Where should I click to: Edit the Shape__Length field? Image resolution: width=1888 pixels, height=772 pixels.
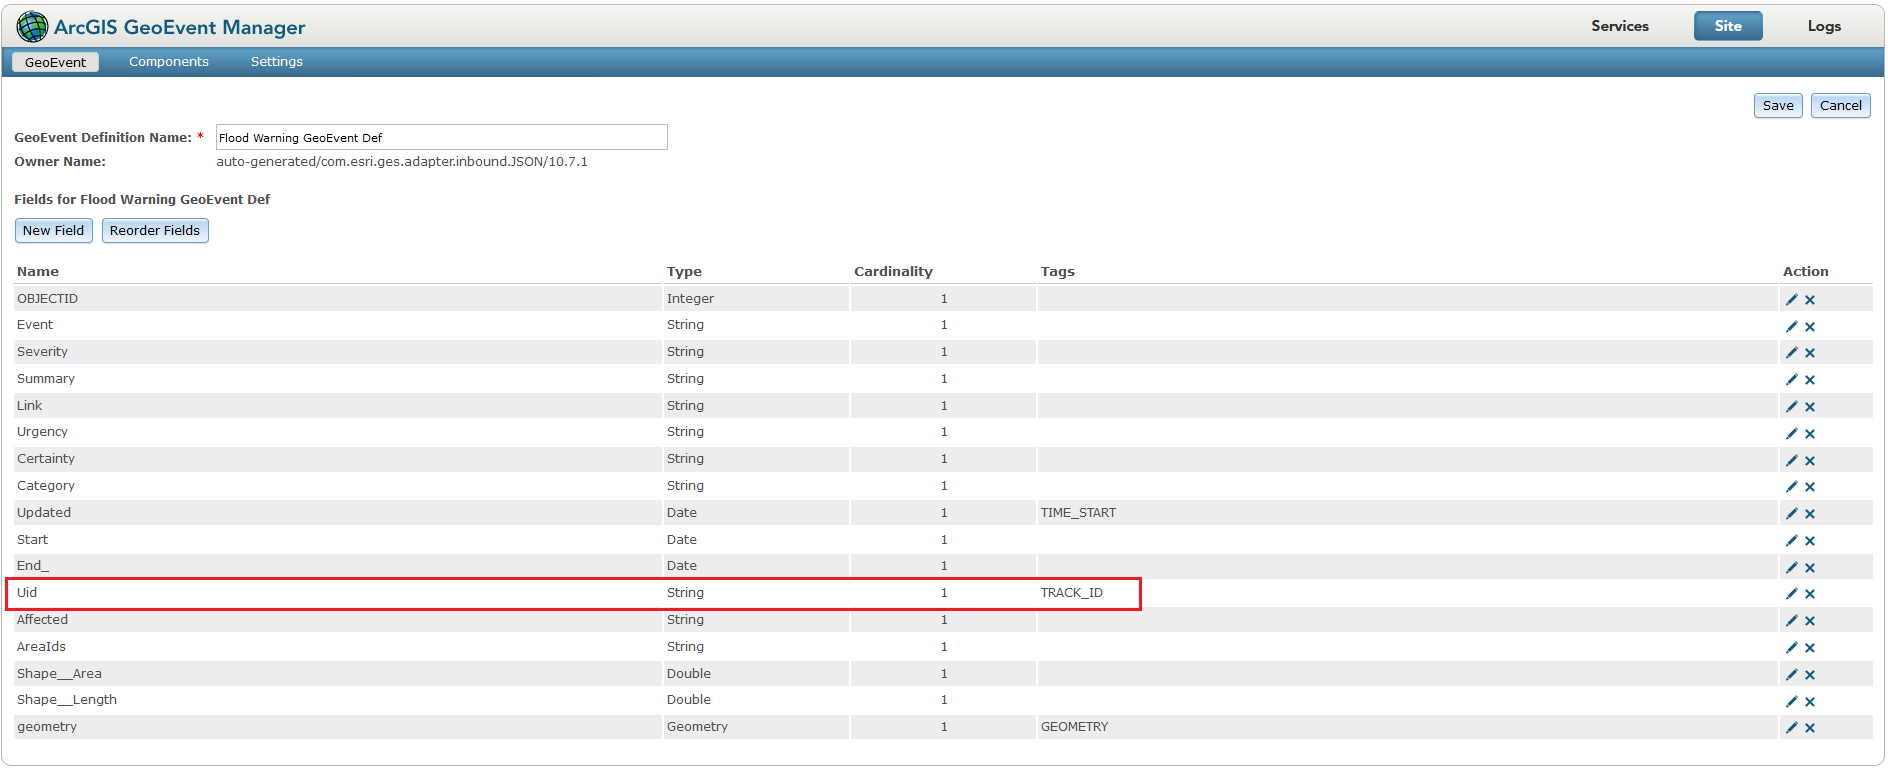(x=1792, y=702)
